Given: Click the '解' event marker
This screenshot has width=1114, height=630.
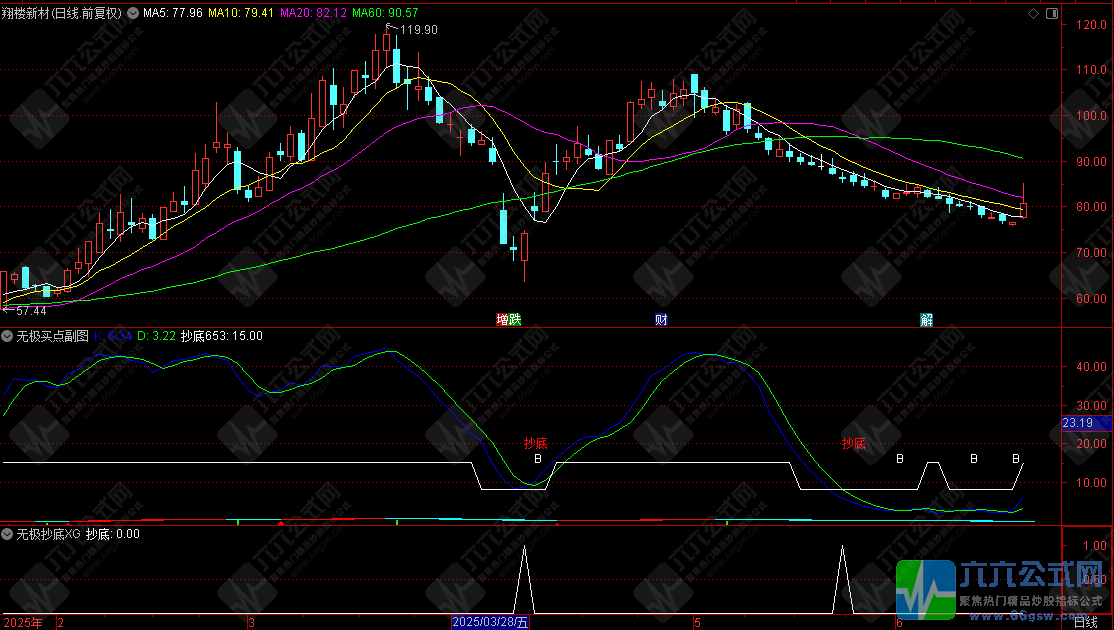Looking at the screenshot, I should [926, 320].
